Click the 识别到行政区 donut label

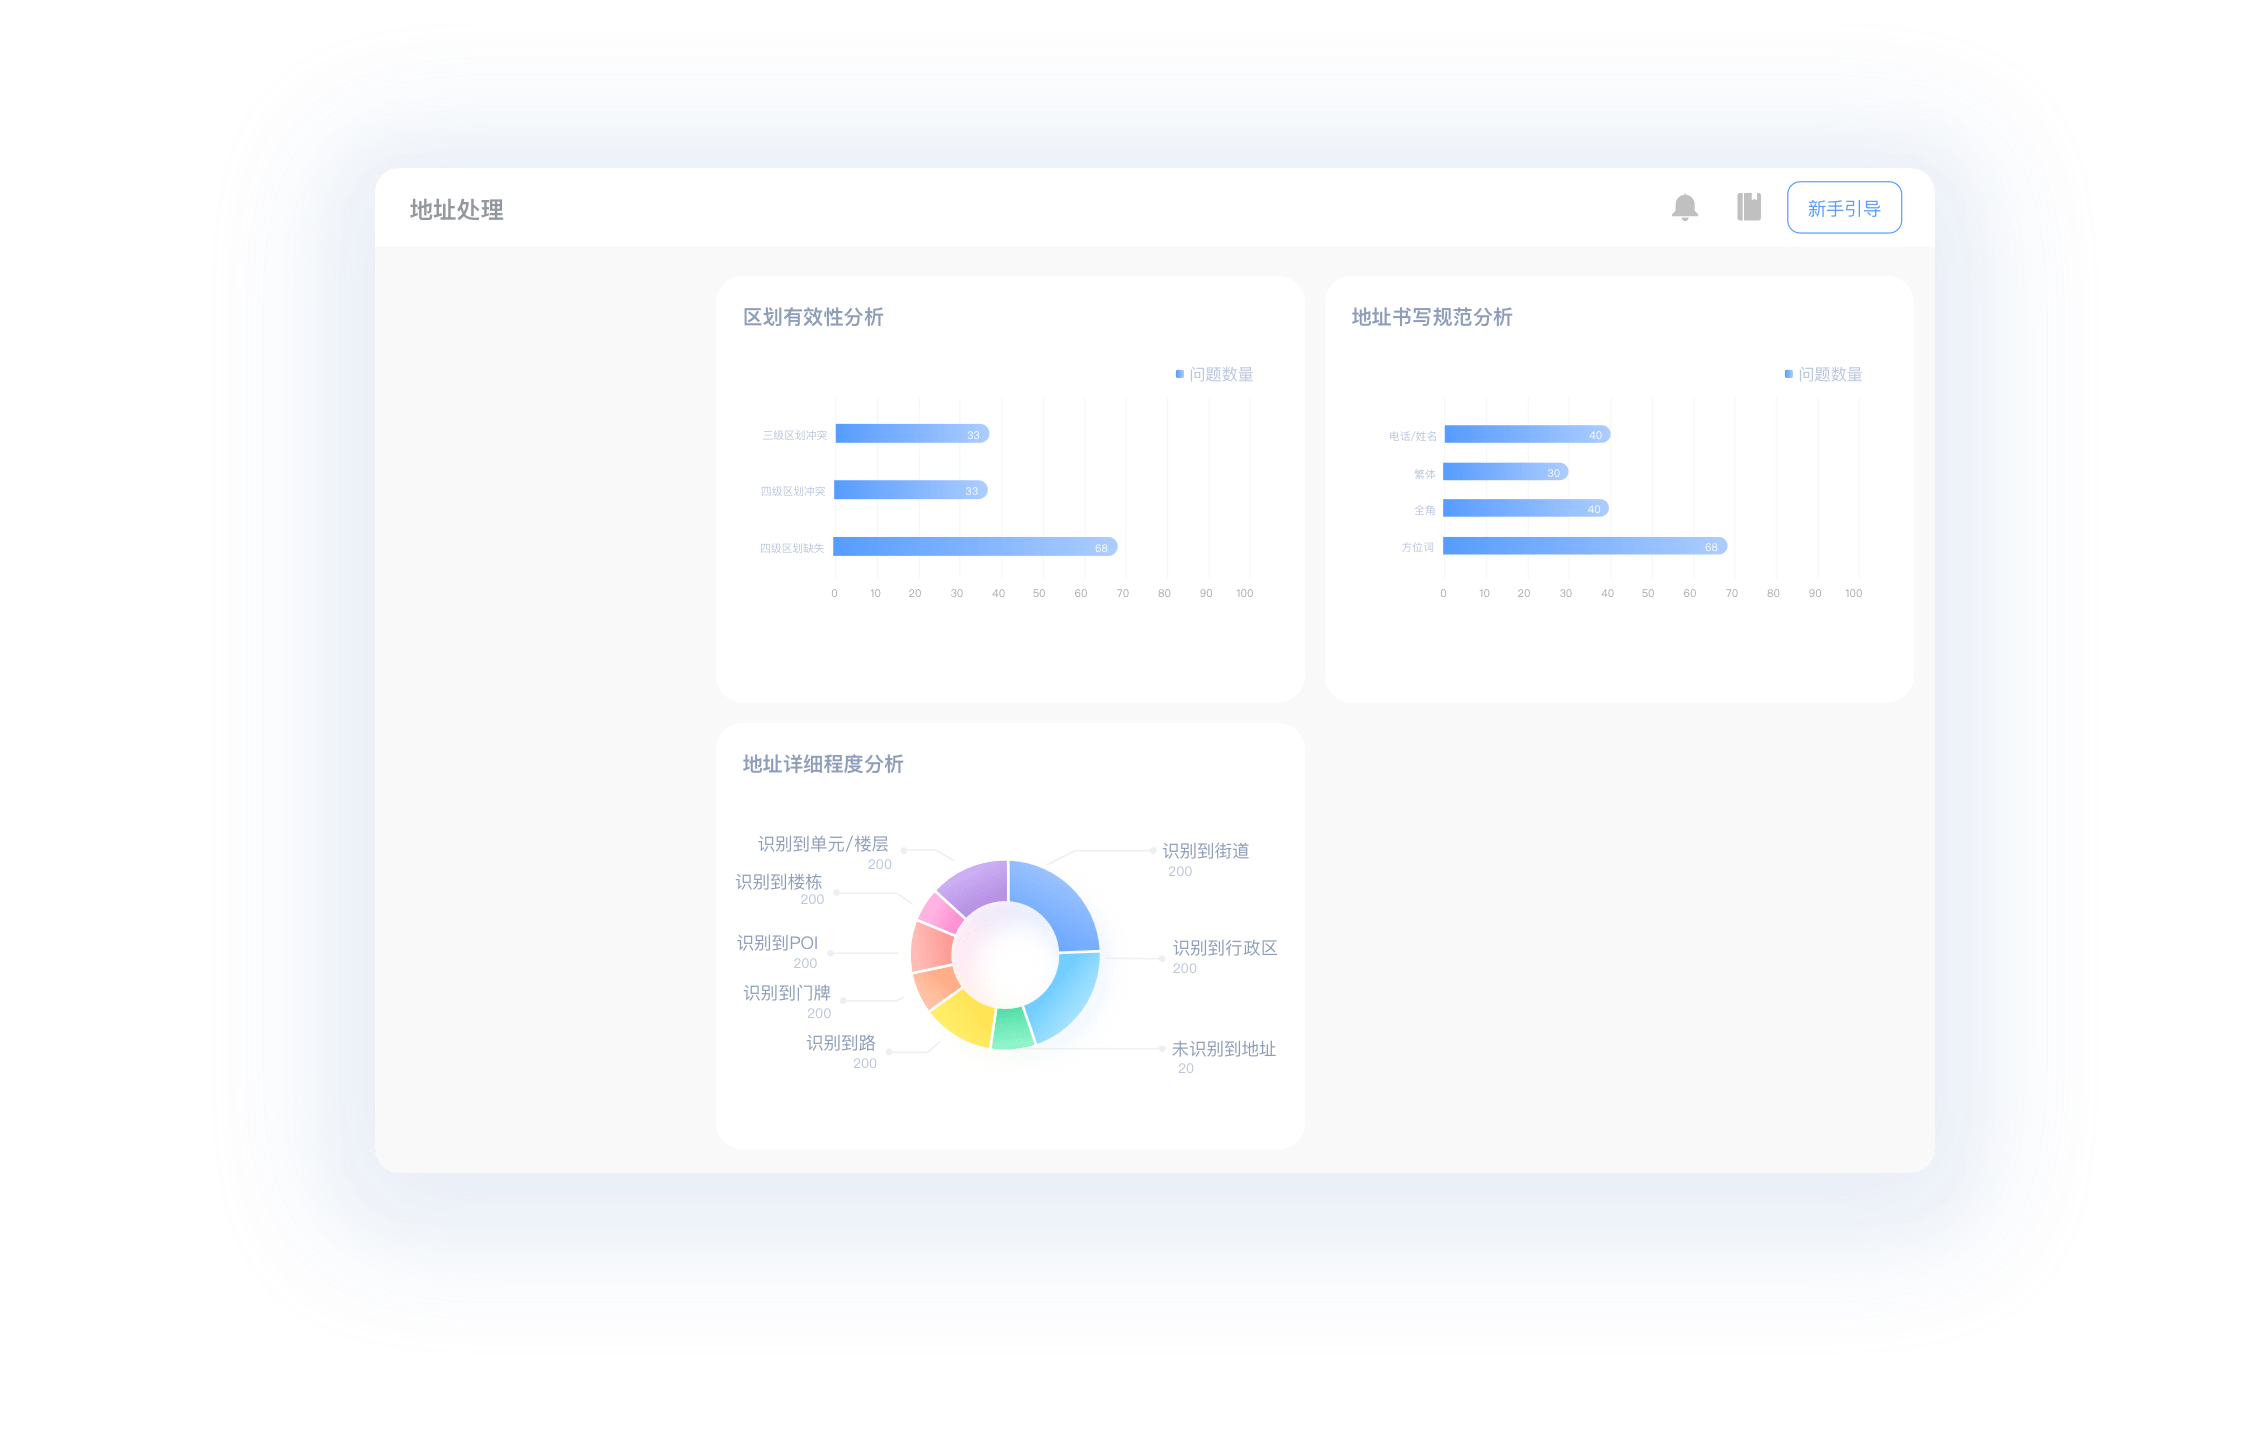pyautogui.click(x=1225, y=947)
